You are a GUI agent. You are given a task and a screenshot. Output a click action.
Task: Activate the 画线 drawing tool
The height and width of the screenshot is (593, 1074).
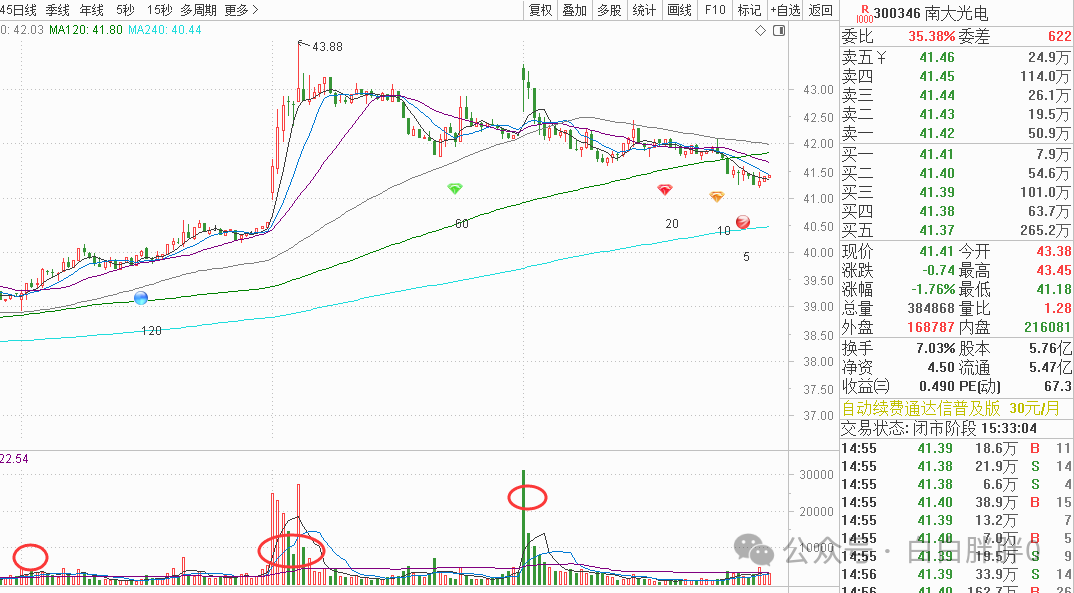[x=679, y=10]
